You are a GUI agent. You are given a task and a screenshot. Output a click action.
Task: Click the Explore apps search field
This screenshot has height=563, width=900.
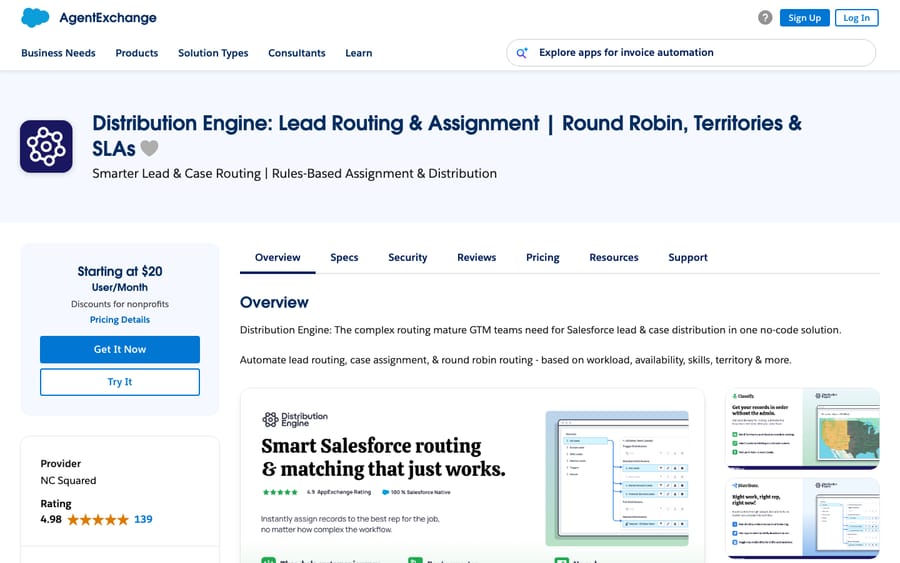[691, 53]
